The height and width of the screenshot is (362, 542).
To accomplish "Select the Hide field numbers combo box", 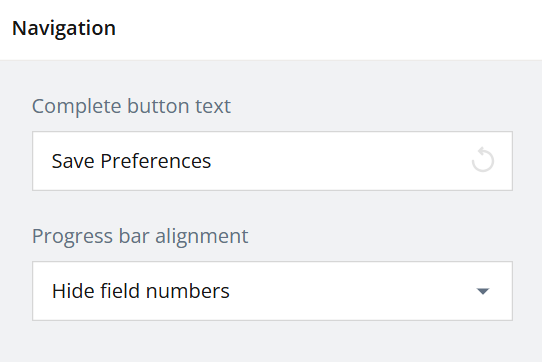I will coord(272,291).
